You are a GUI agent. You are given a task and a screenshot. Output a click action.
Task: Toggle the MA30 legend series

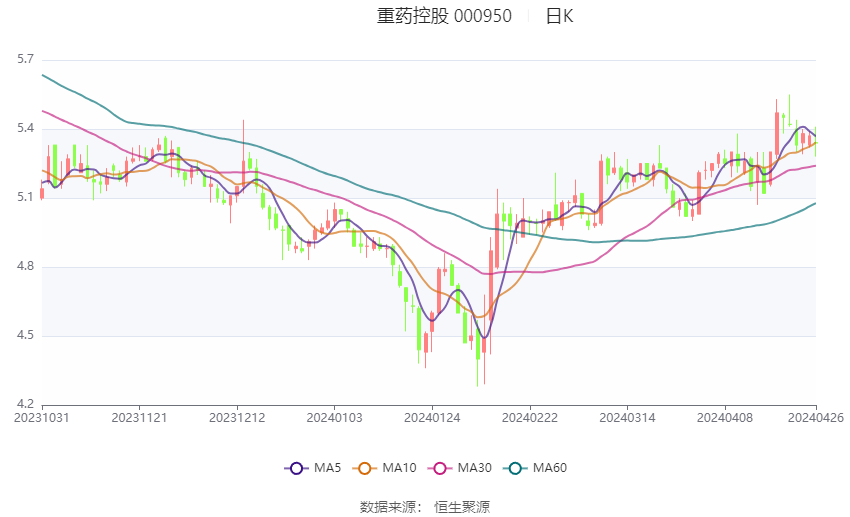(460, 468)
